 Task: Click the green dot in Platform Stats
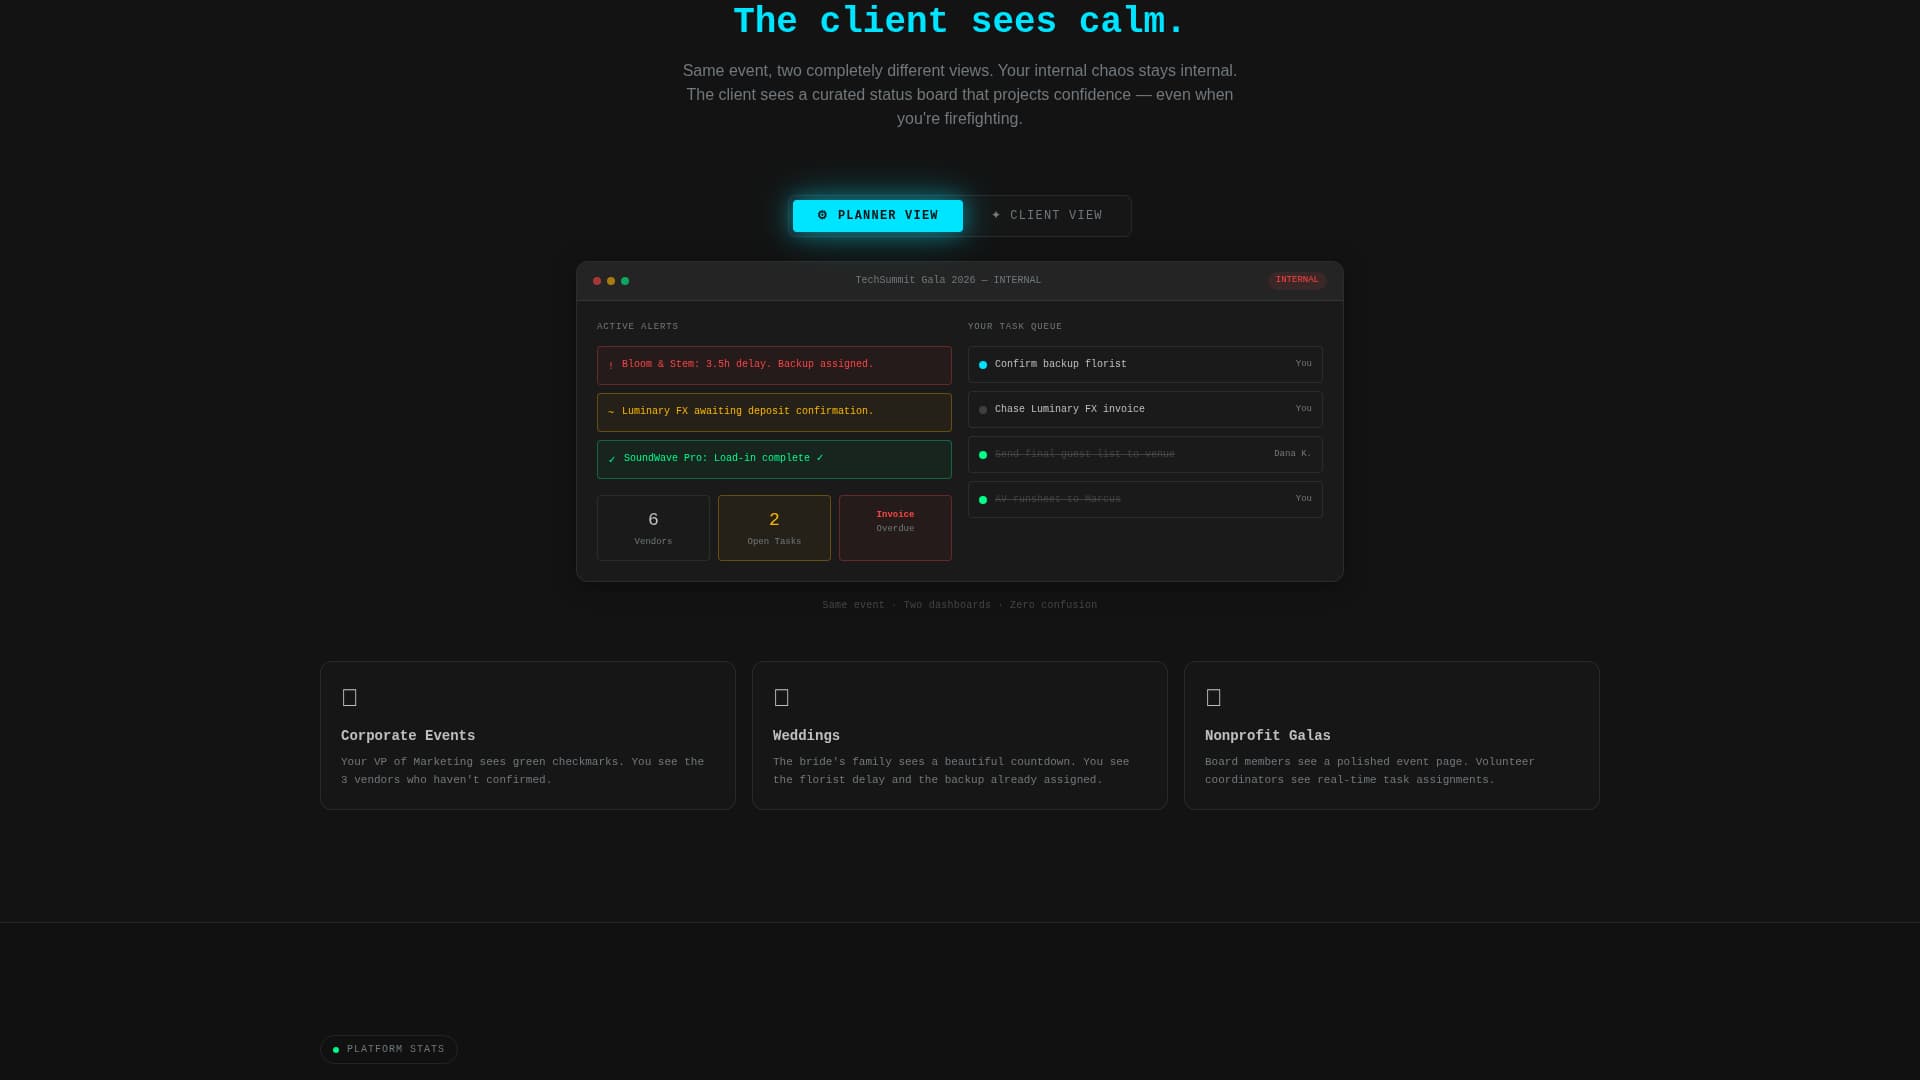pyautogui.click(x=336, y=1050)
